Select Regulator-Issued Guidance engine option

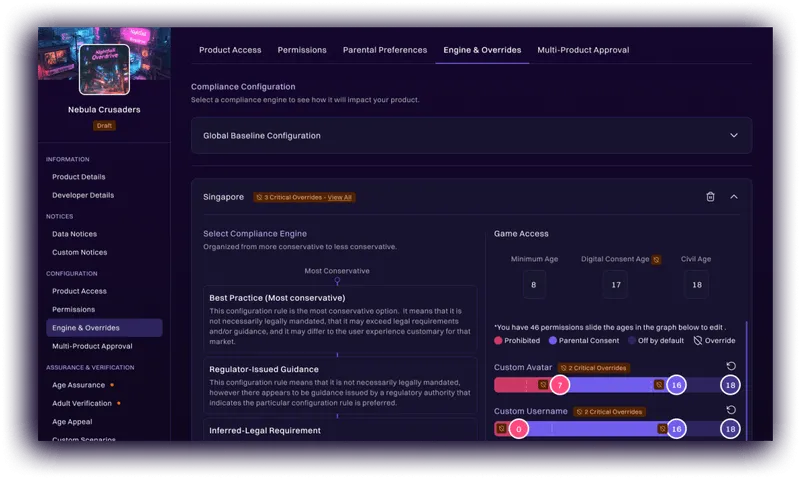[x=340, y=385]
